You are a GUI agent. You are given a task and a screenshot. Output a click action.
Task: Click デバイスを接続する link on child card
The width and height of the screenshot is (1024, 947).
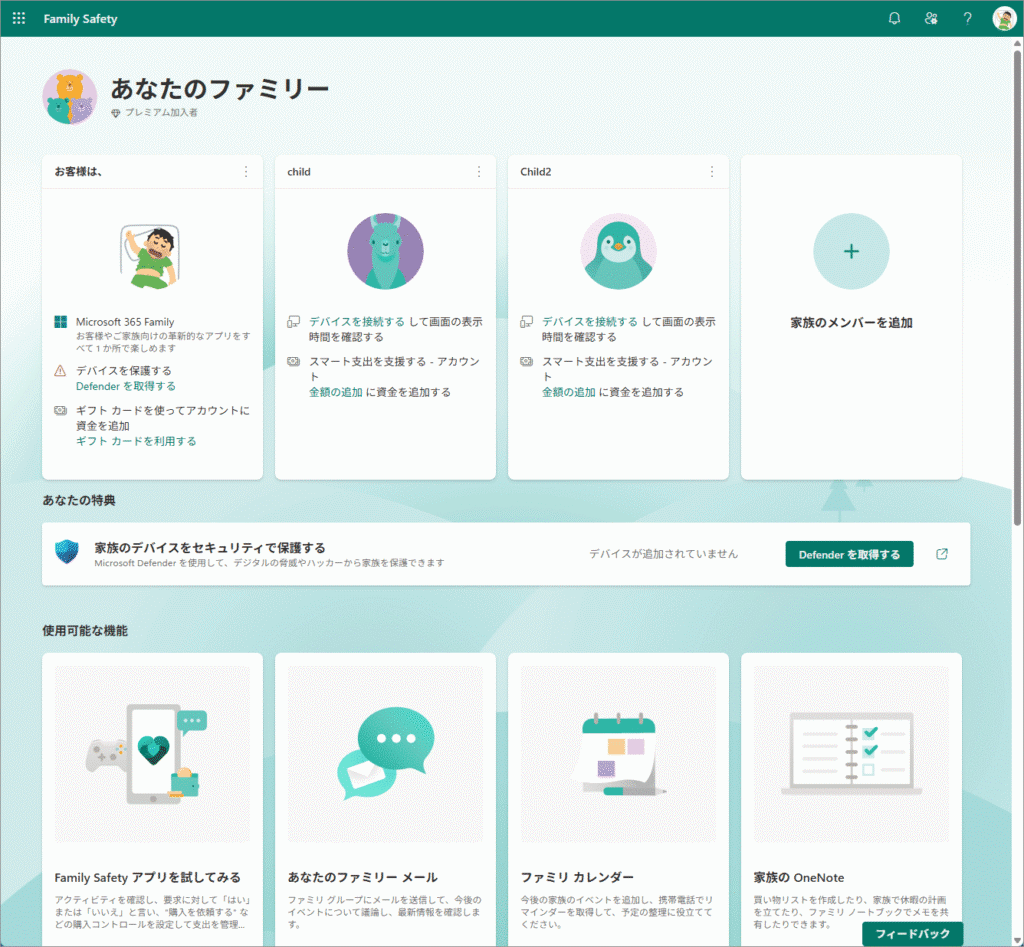tap(357, 322)
